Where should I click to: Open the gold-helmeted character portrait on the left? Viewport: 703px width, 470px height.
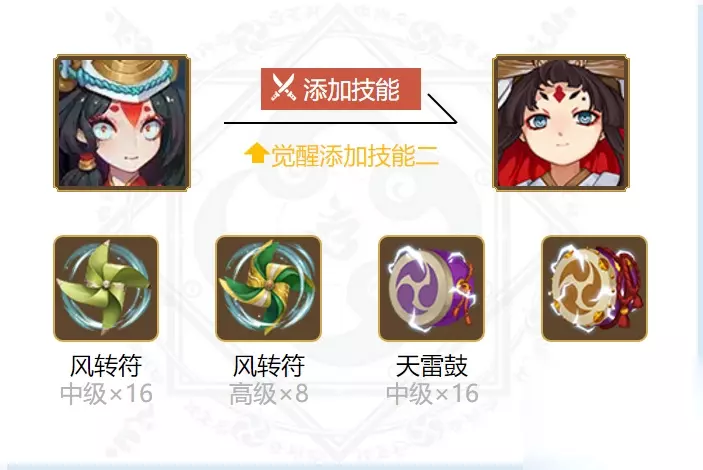(x=122, y=123)
